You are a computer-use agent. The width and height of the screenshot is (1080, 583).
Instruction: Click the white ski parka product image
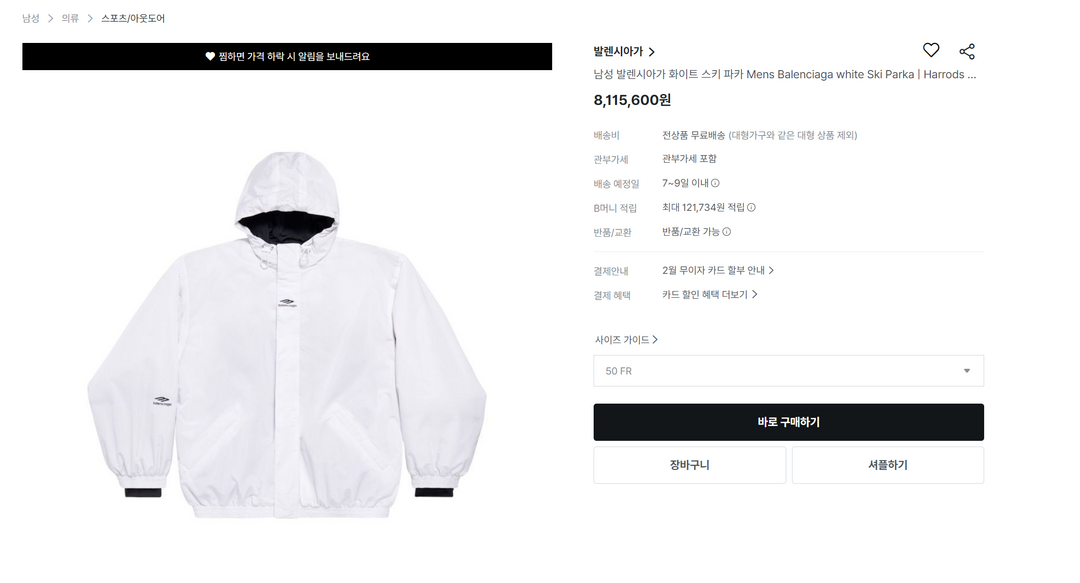287,335
